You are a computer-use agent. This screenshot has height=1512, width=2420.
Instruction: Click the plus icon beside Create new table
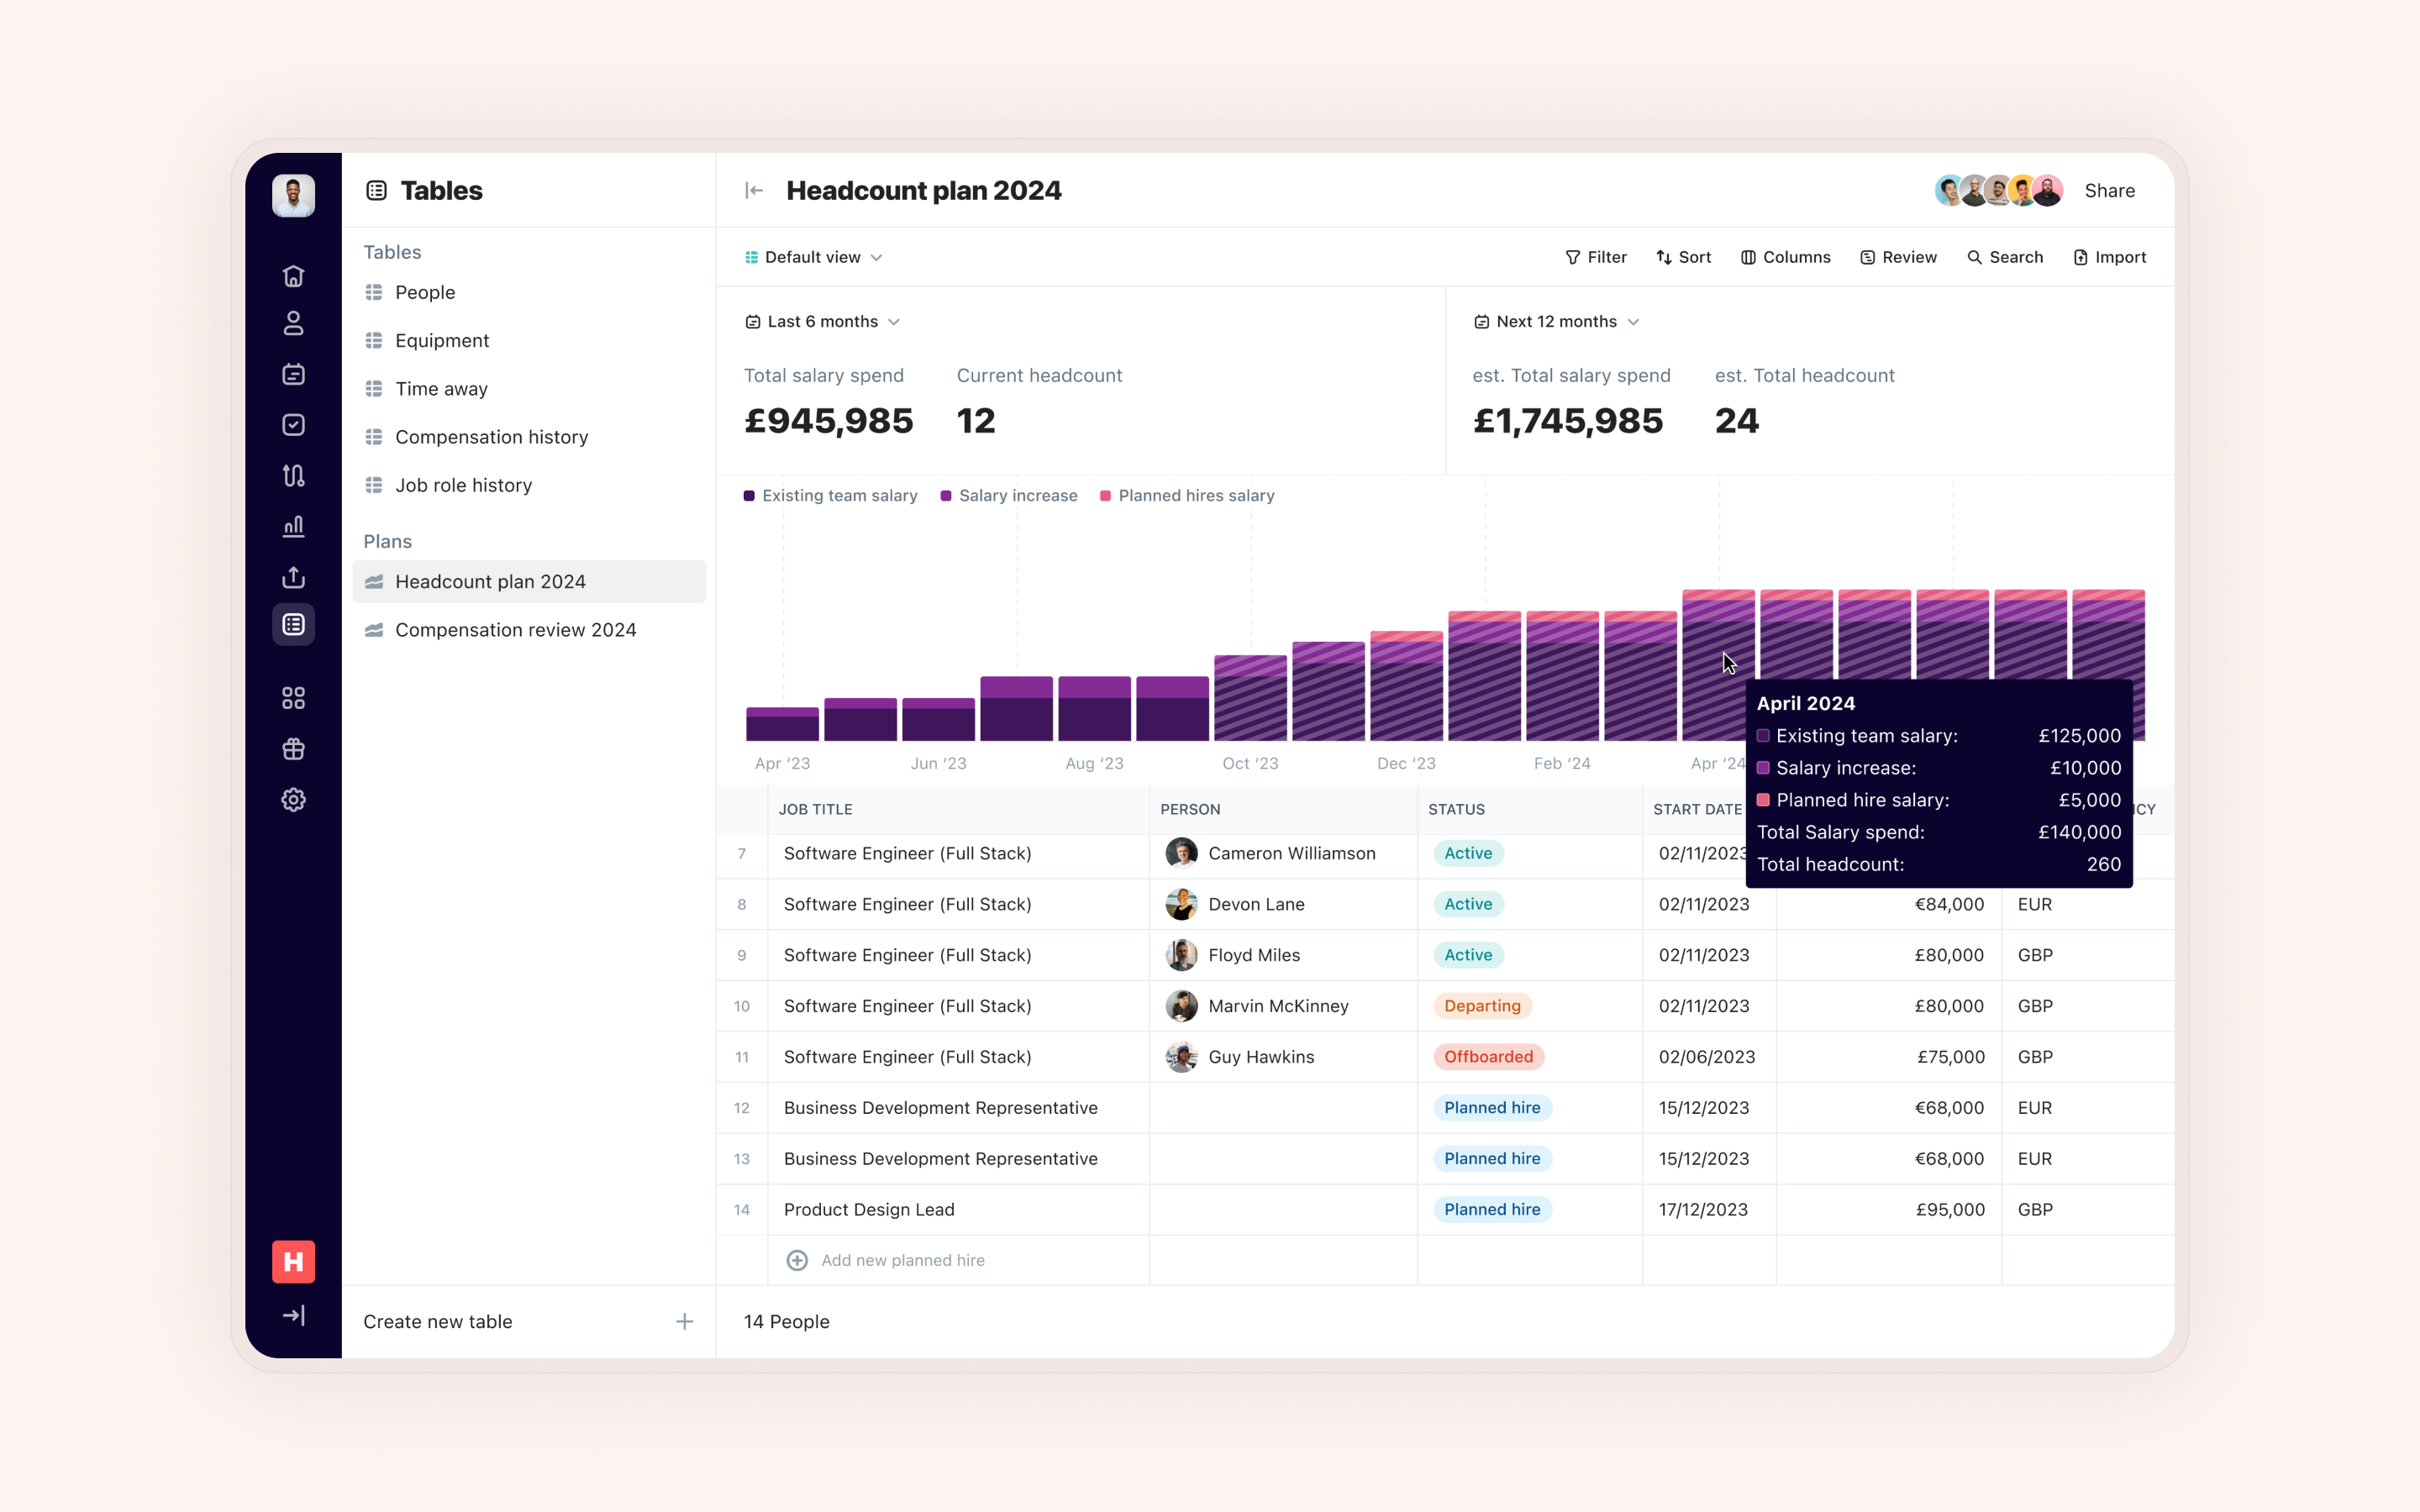(684, 1321)
